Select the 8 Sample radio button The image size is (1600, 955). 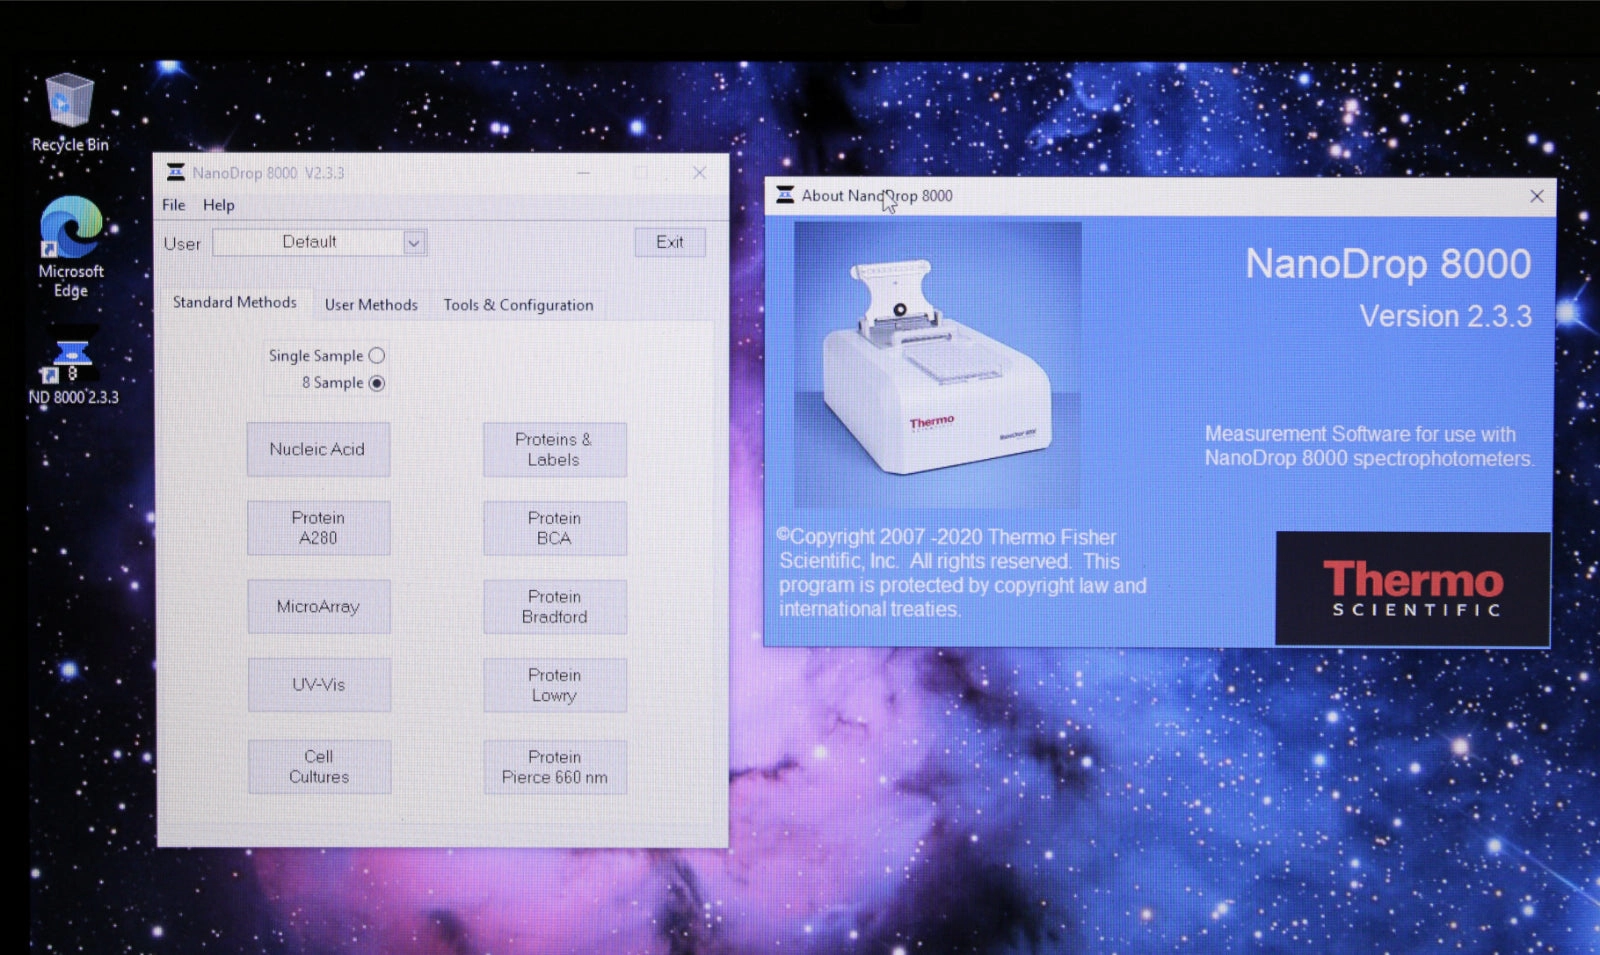[x=377, y=382]
